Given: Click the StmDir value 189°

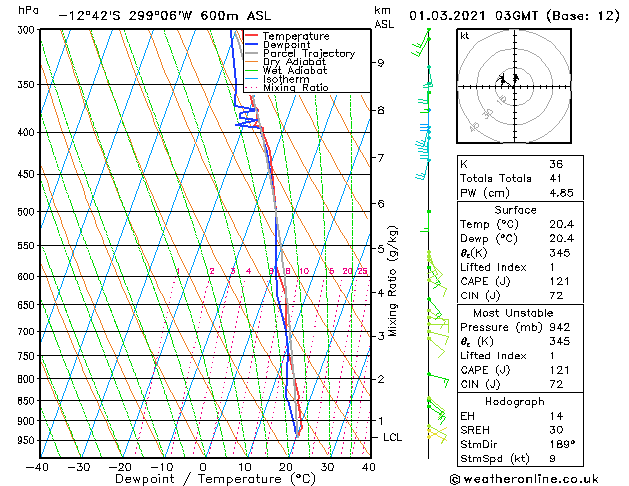Looking at the screenshot, I should pos(562,444).
